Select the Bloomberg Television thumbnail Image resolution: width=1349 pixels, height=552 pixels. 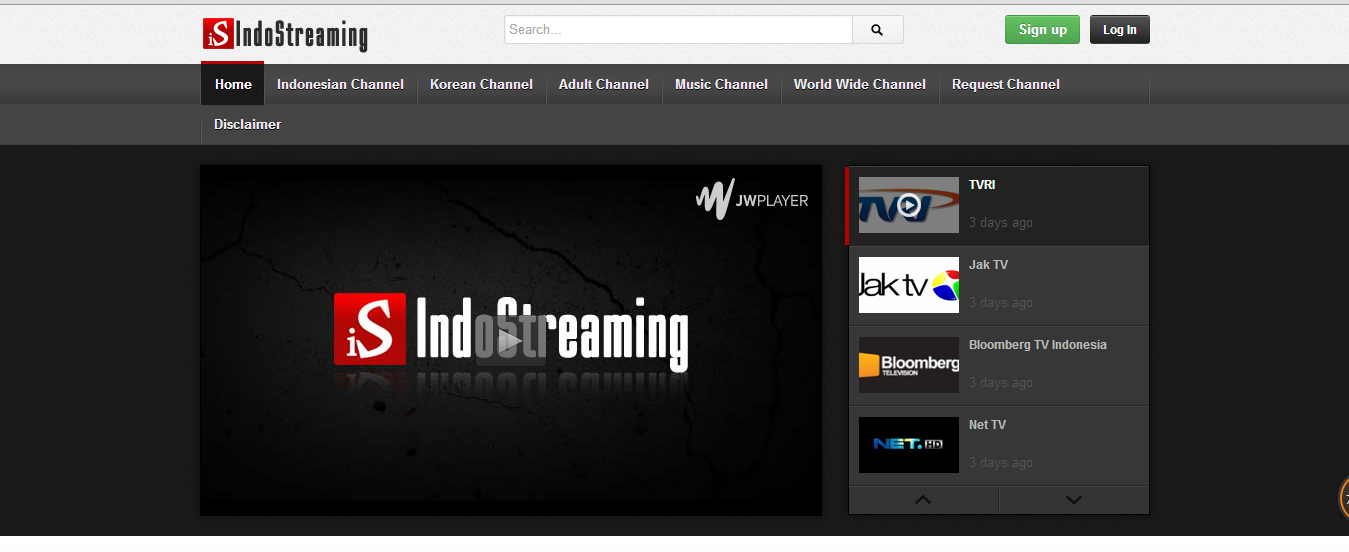click(909, 365)
